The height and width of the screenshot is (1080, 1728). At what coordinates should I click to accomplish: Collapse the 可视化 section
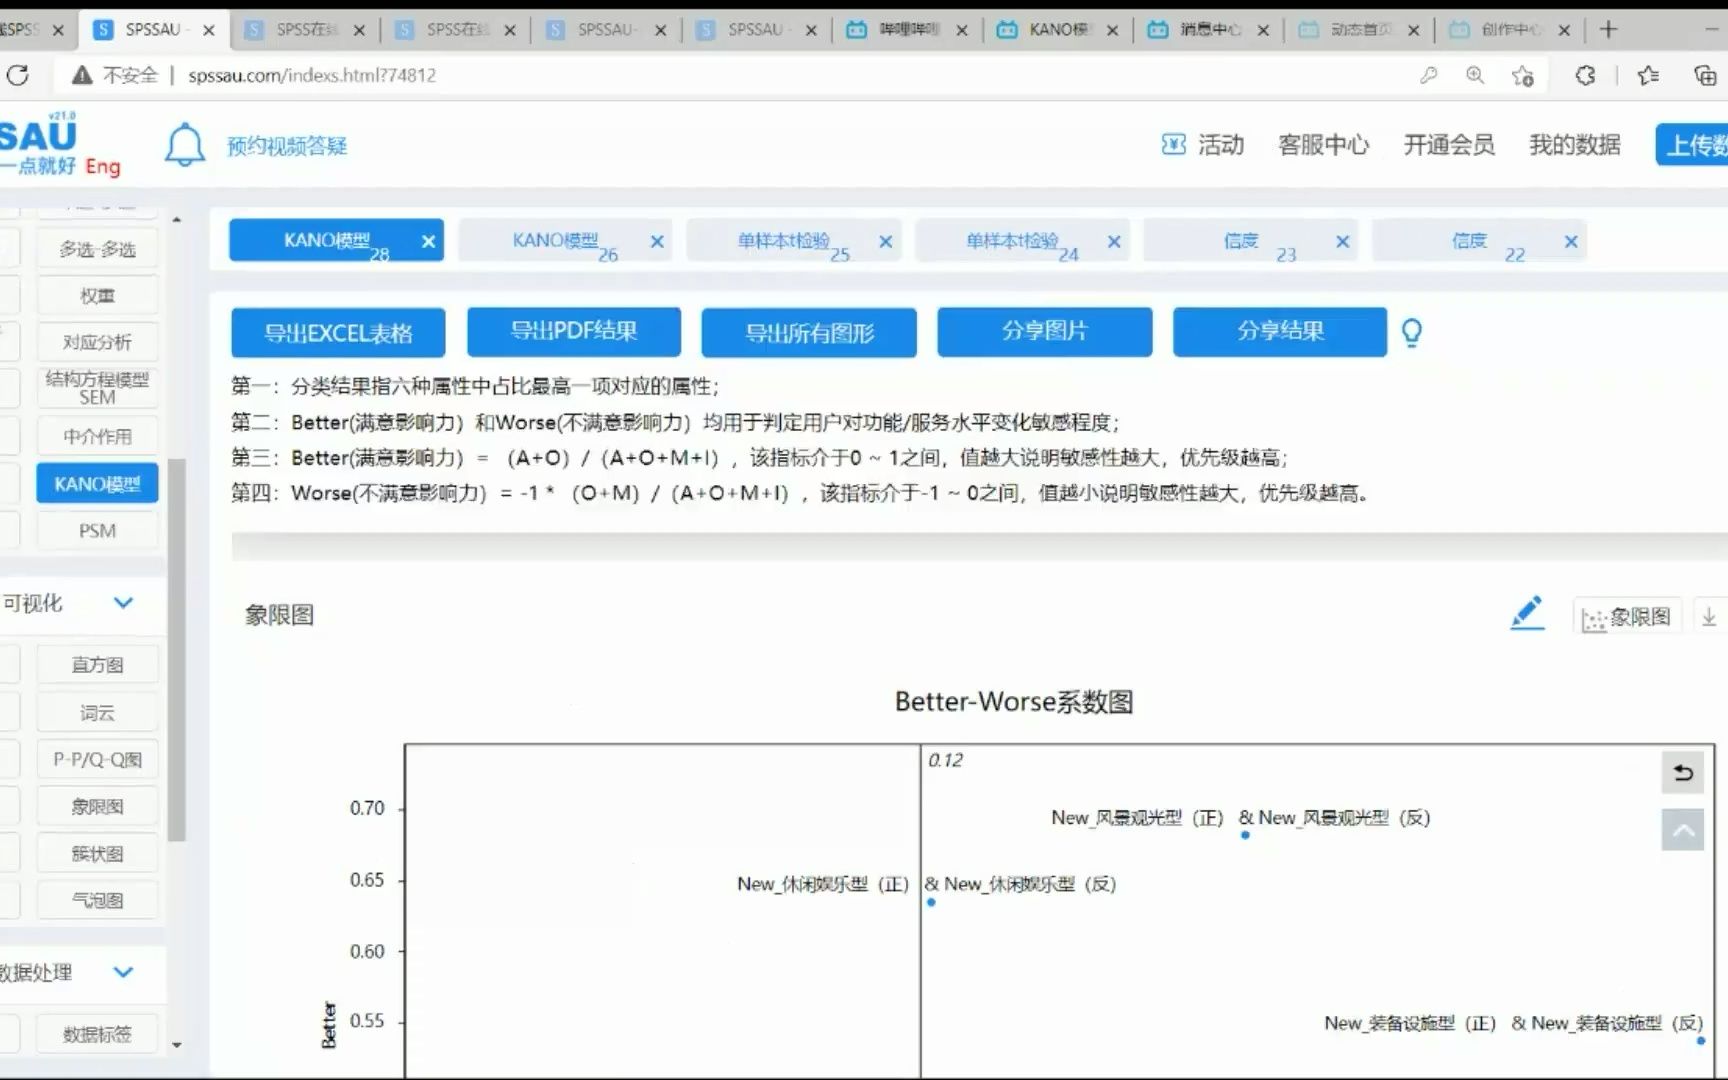(123, 603)
